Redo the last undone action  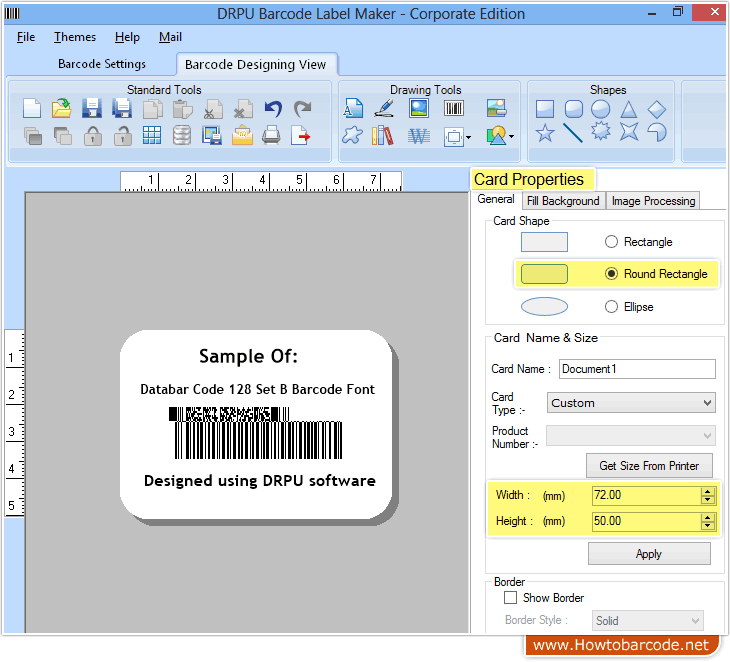coord(303,108)
